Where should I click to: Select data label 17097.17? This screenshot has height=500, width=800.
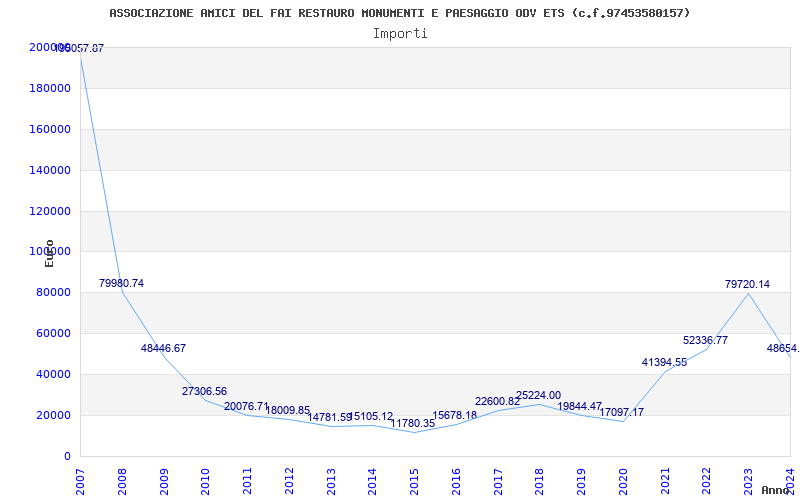(x=621, y=412)
